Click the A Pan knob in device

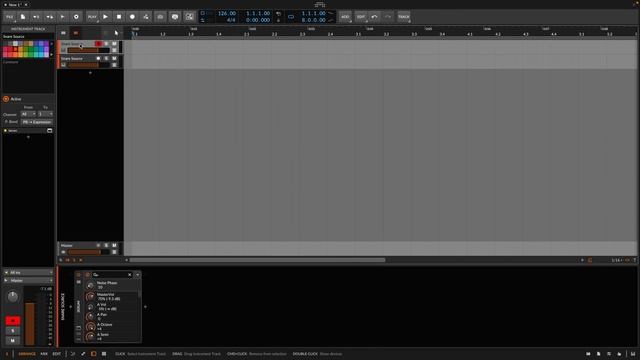[x=90, y=317]
